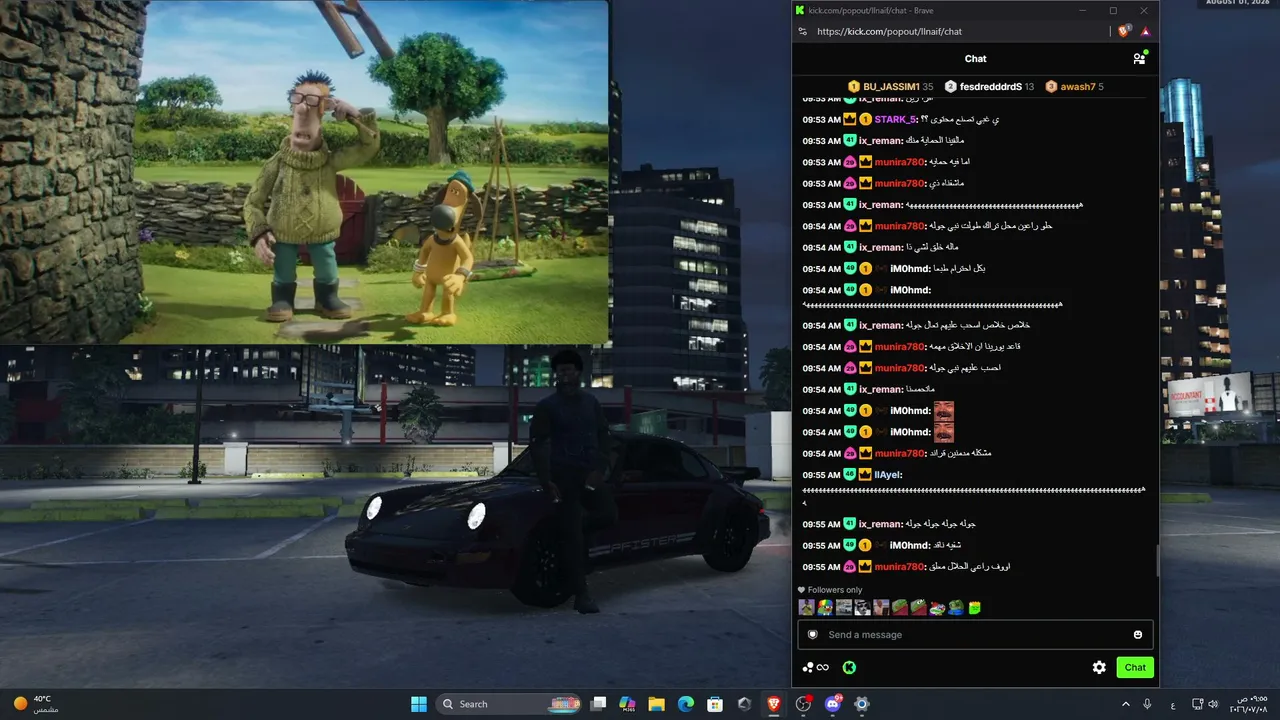Select the Pepe emote beside the green cube

[955, 607]
